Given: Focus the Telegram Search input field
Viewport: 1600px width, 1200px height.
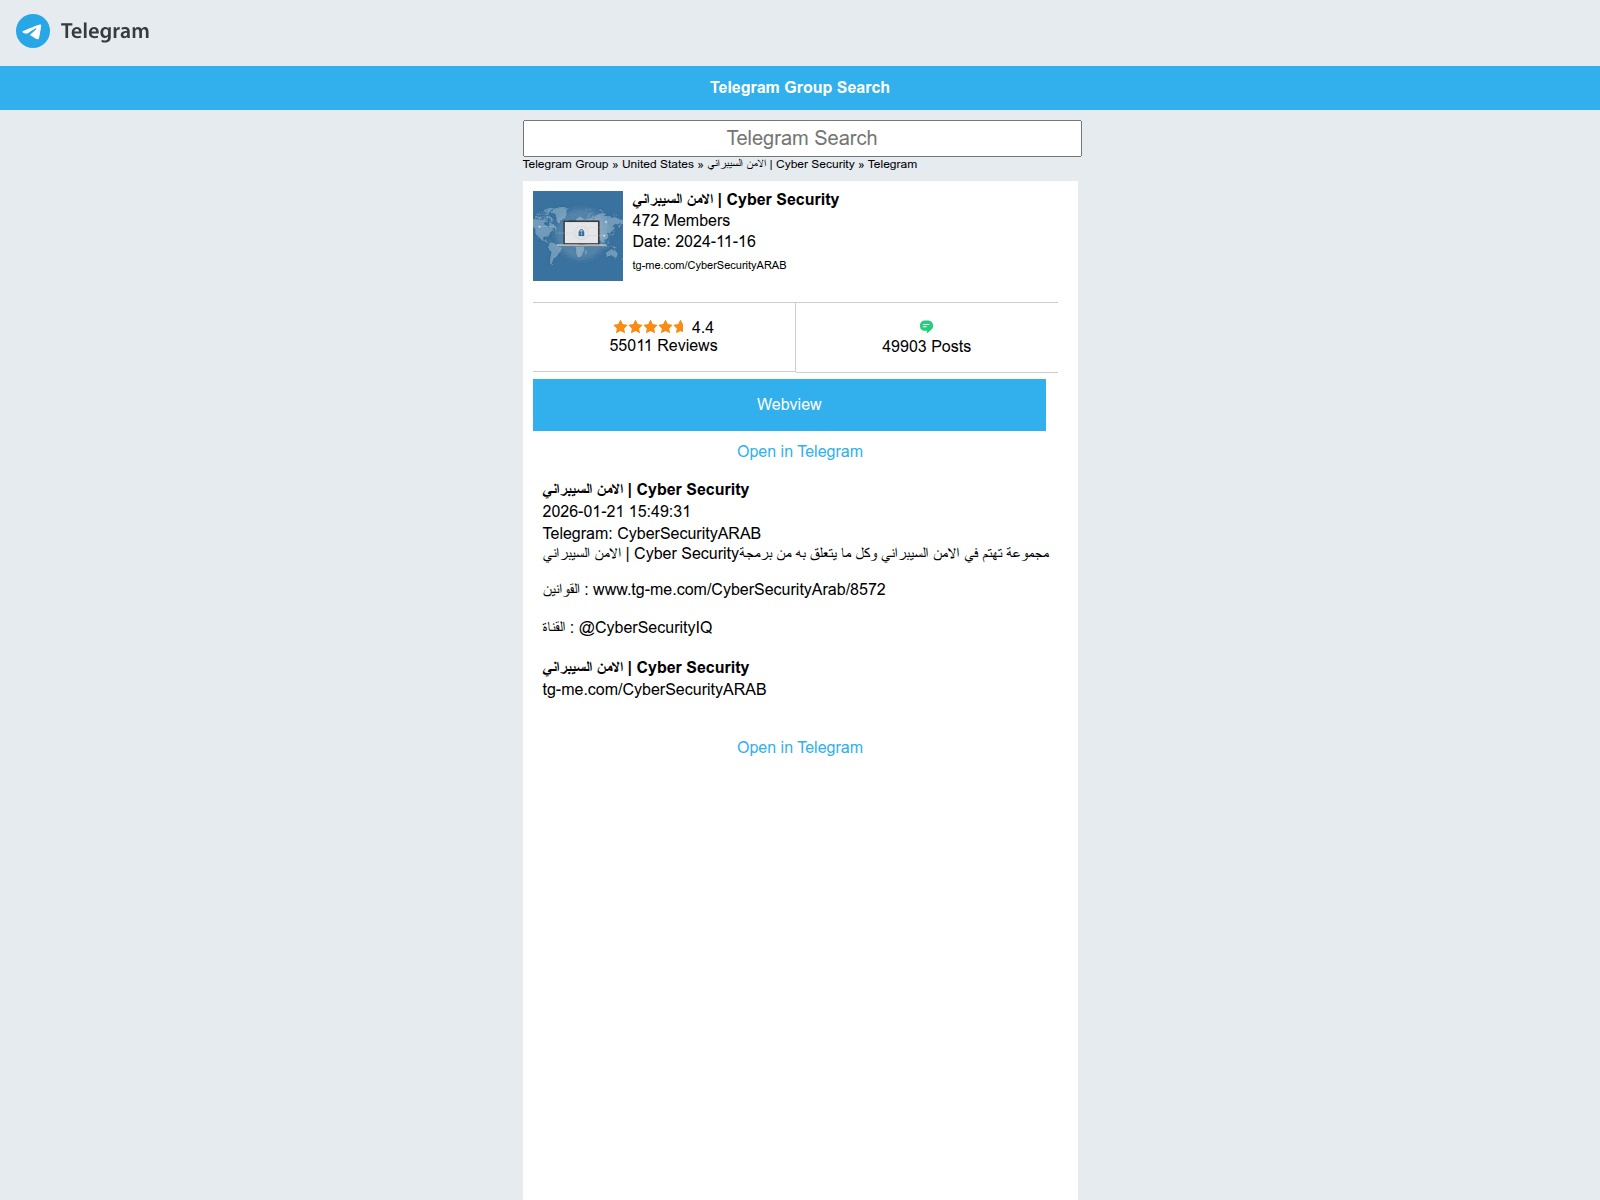Looking at the screenshot, I should [802, 138].
